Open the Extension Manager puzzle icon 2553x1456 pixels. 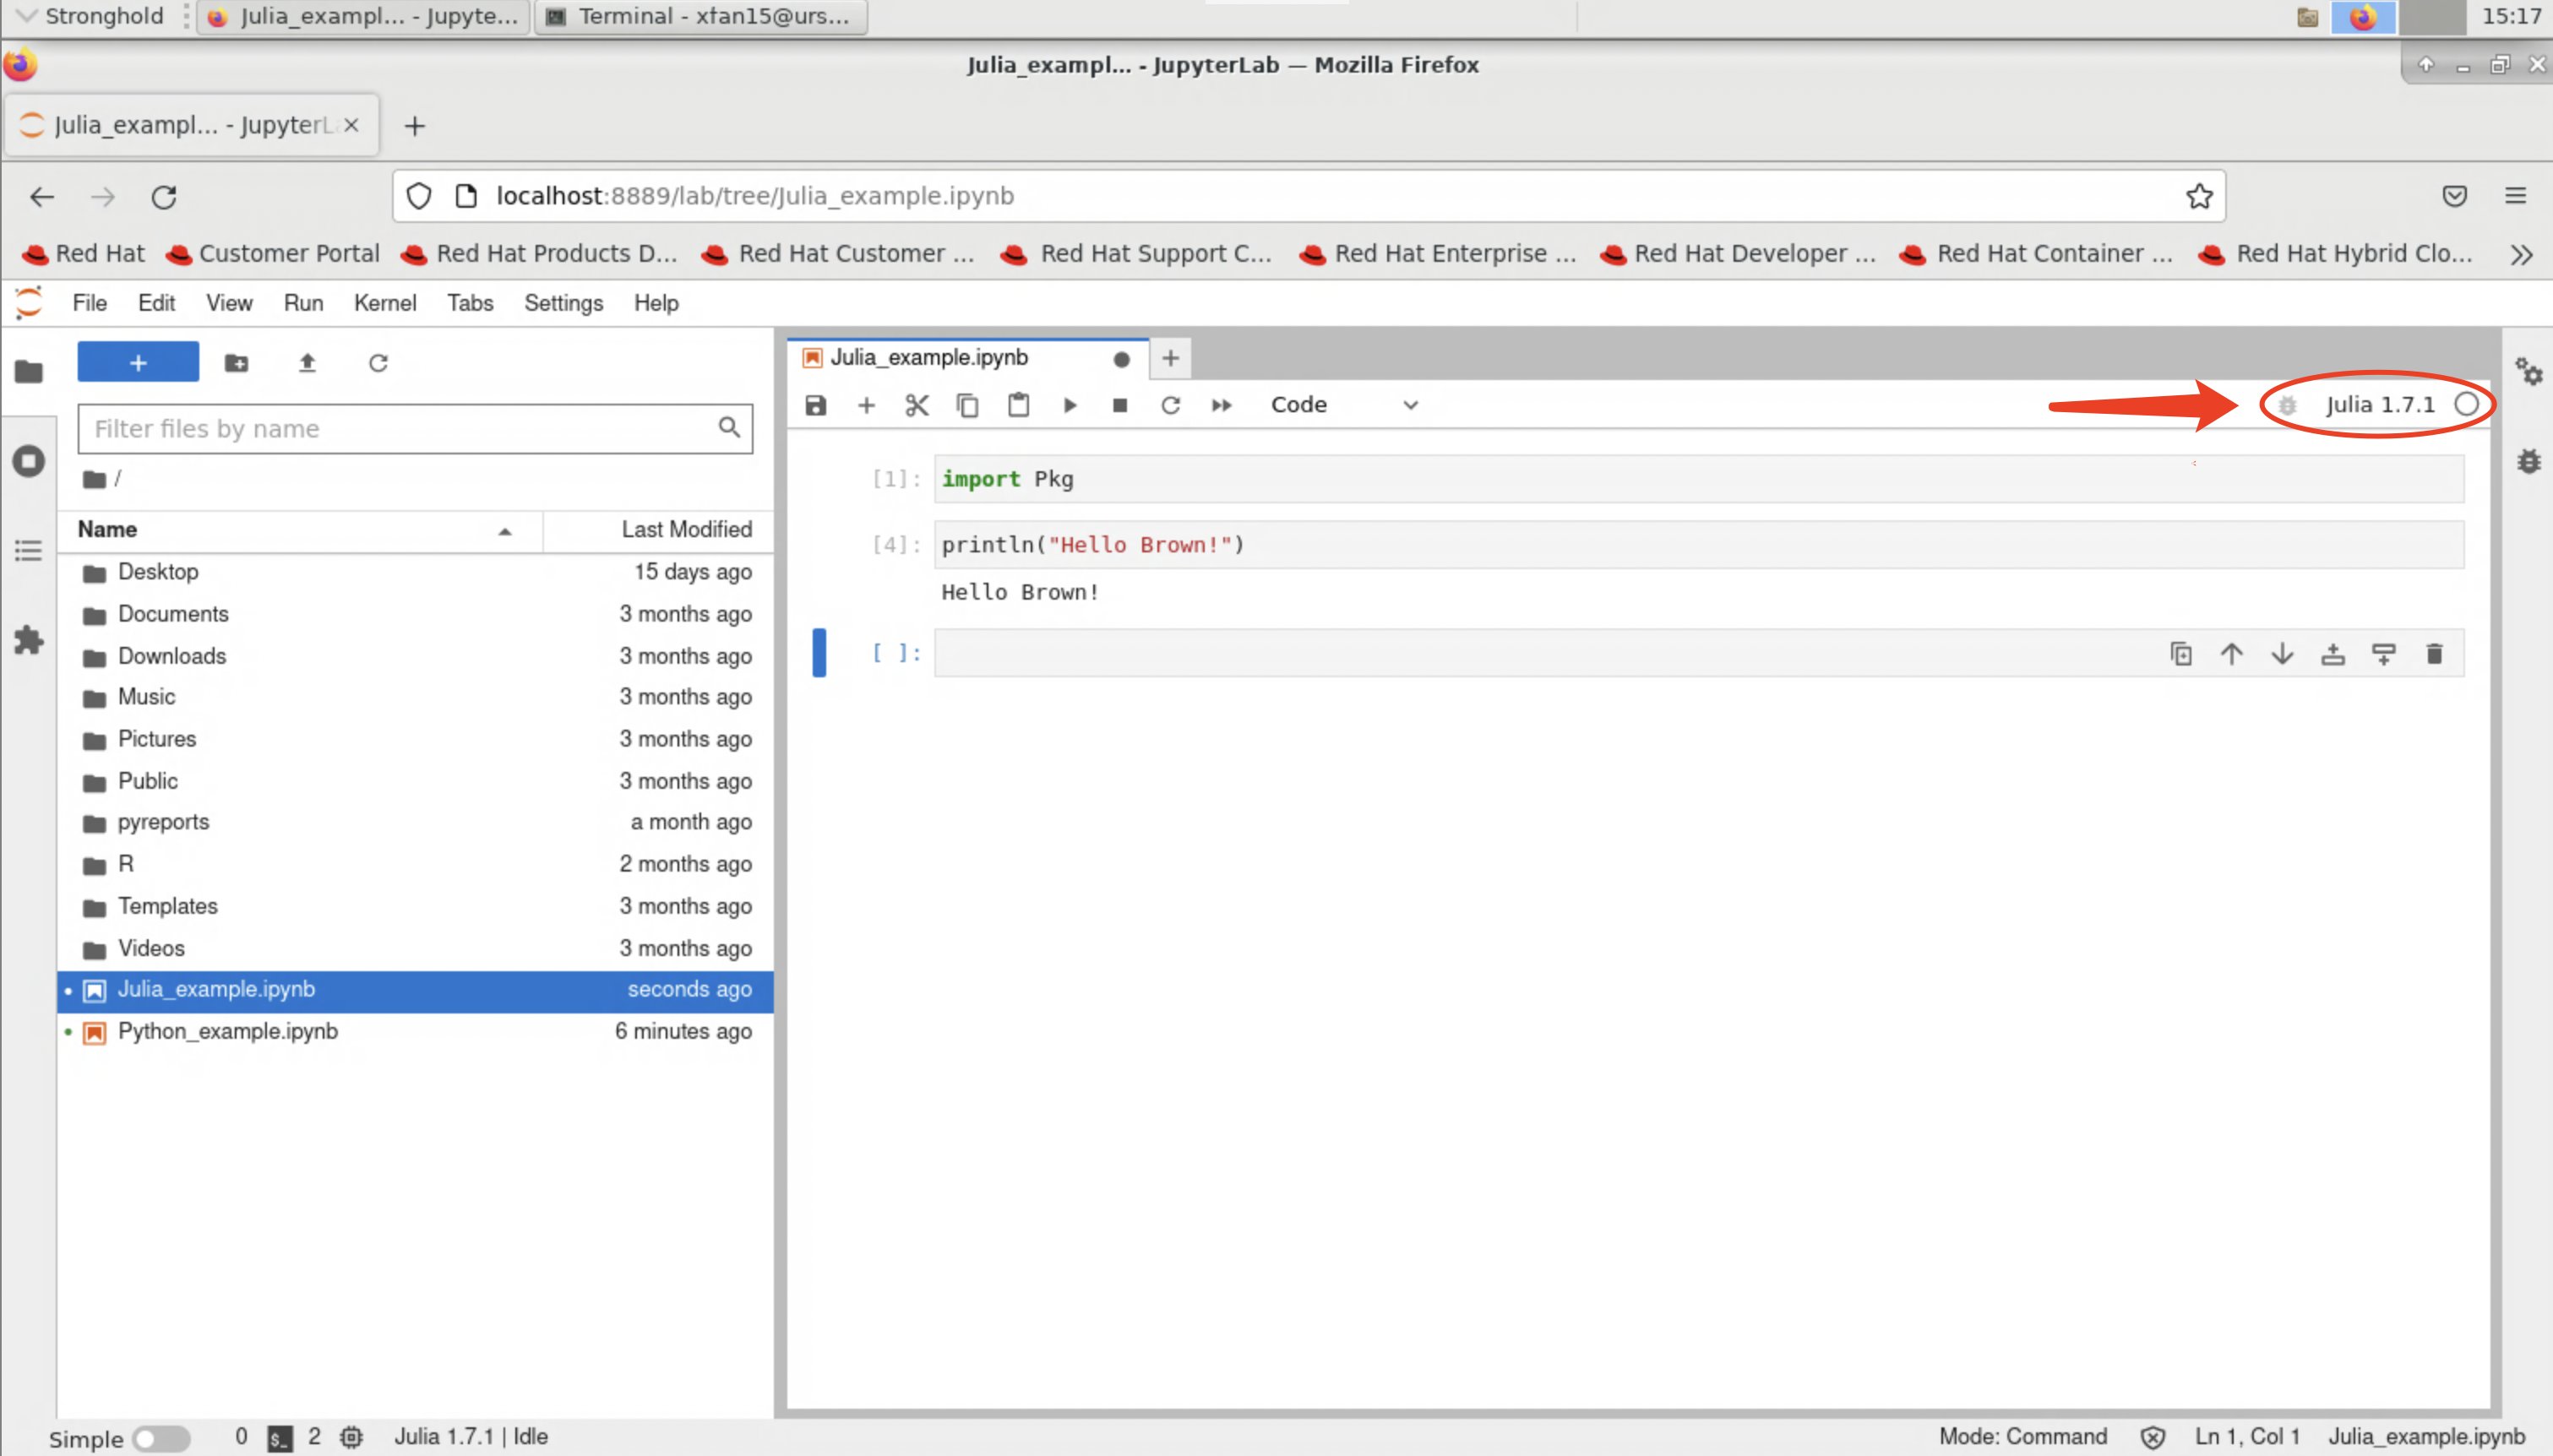[28, 640]
